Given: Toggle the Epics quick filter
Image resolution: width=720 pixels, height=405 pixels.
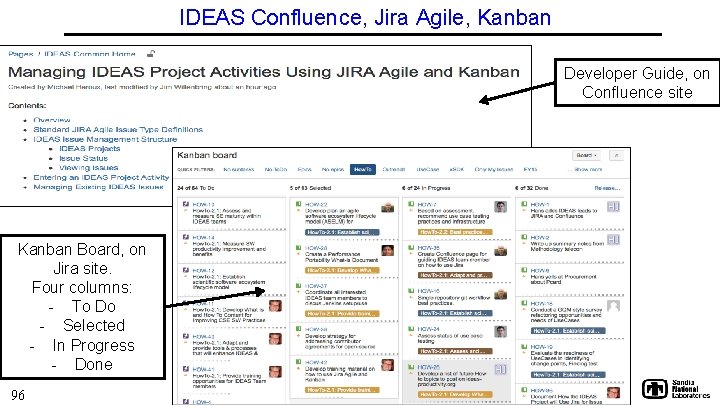Looking at the screenshot, I should point(304,169).
